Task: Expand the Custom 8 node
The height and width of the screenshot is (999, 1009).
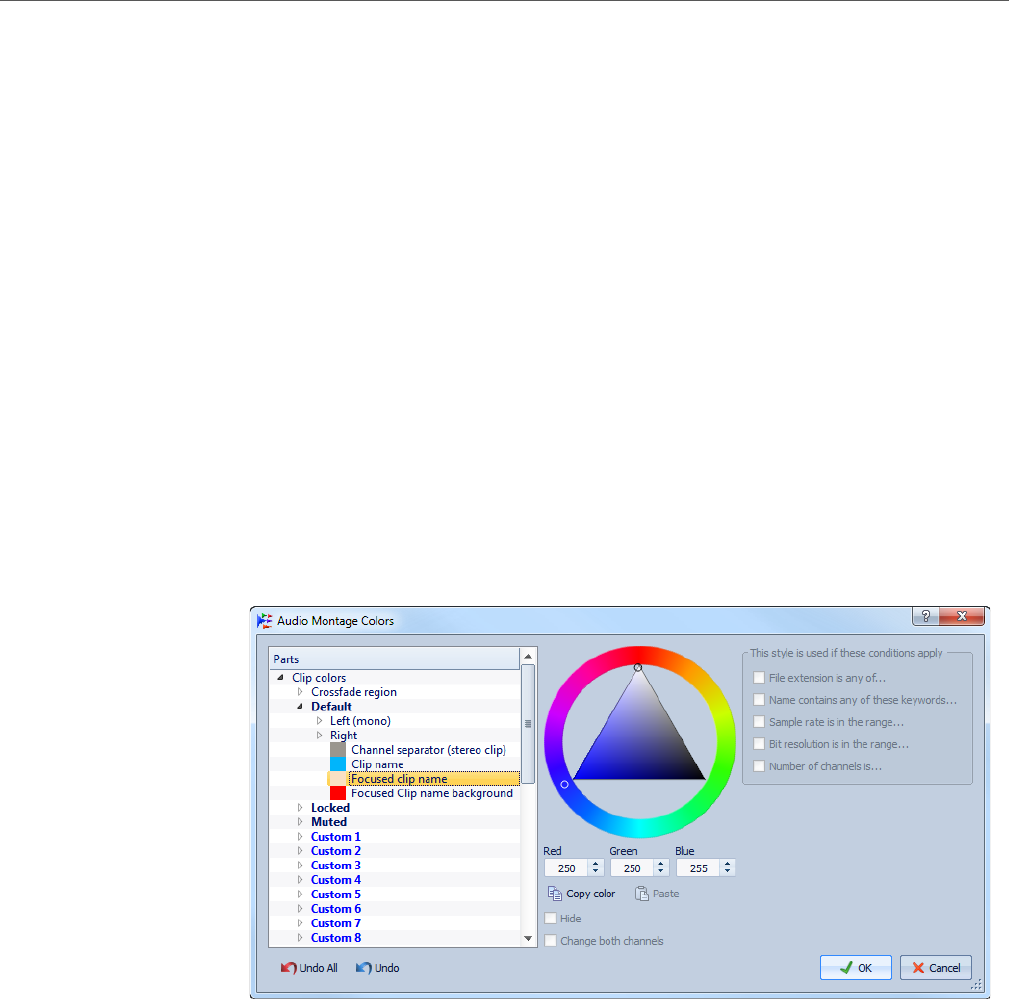Action: 300,938
